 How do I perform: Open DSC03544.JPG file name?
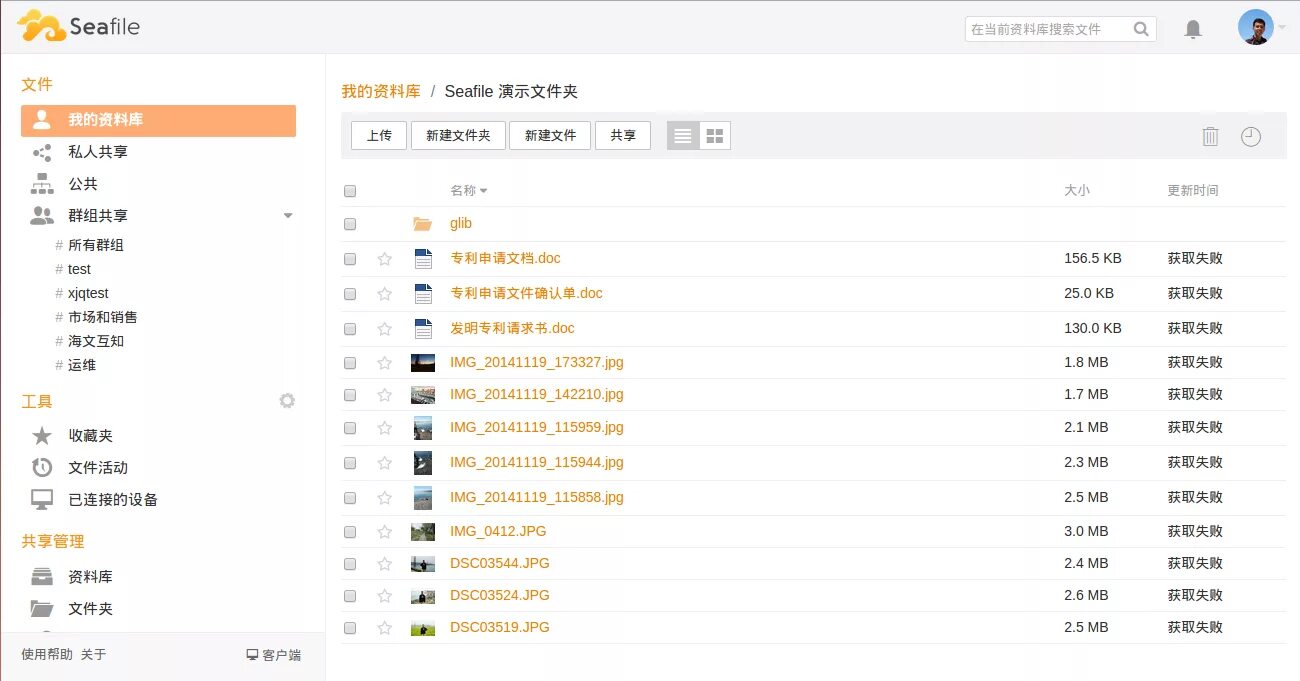tap(500, 564)
